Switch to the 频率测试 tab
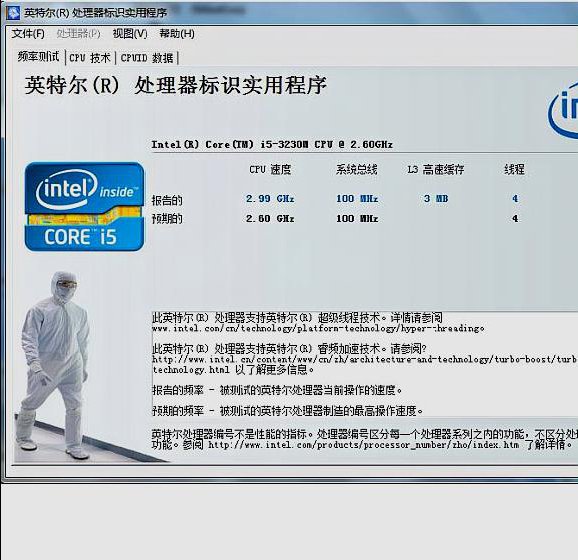The height and width of the screenshot is (560, 578). pyautogui.click(x=38, y=57)
